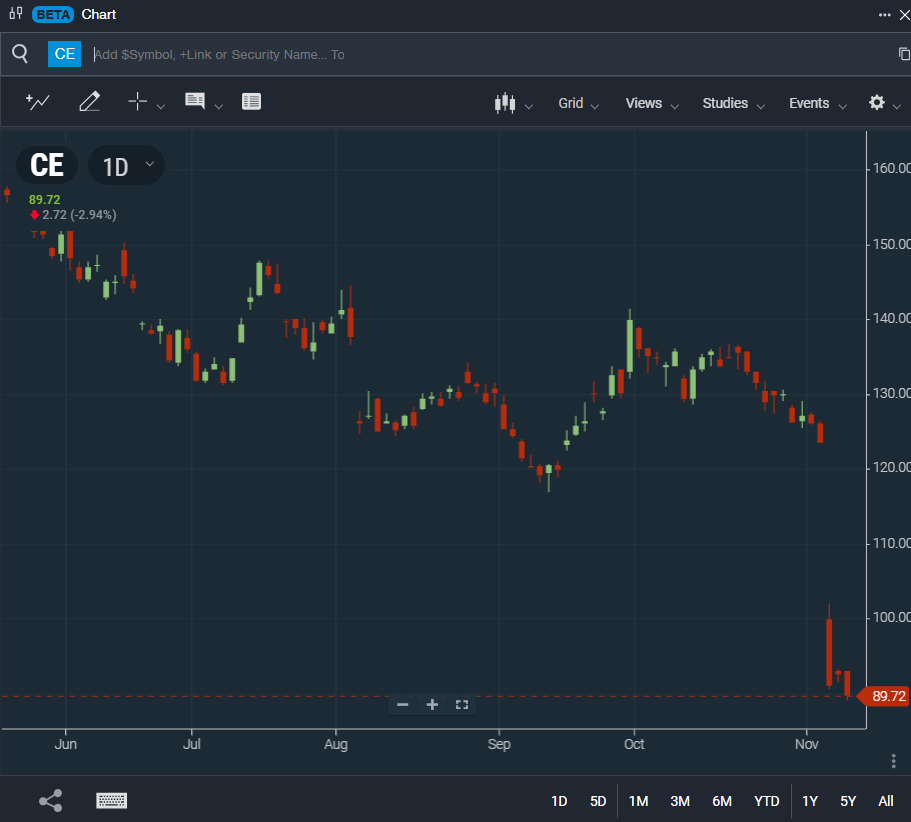Activate the crosshair tool
The image size is (911, 822).
(137, 101)
